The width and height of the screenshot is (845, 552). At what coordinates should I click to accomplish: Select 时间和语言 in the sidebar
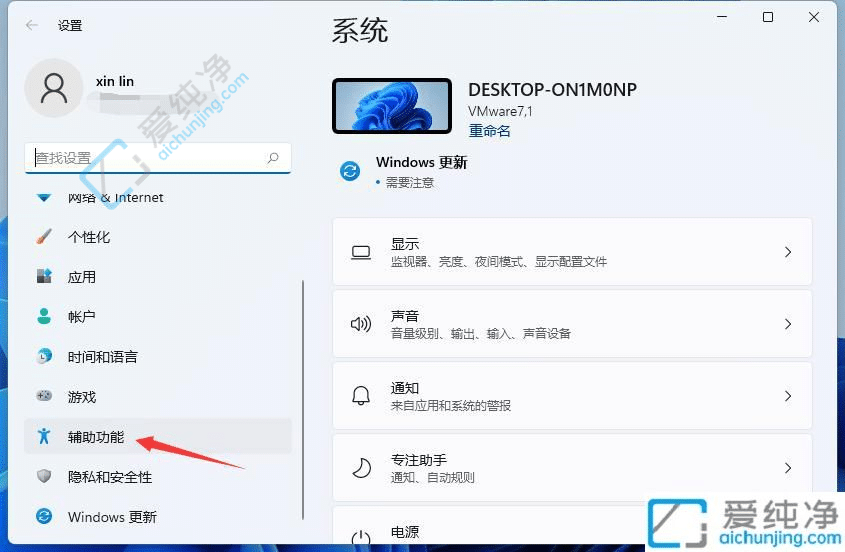[x=158, y=356]
